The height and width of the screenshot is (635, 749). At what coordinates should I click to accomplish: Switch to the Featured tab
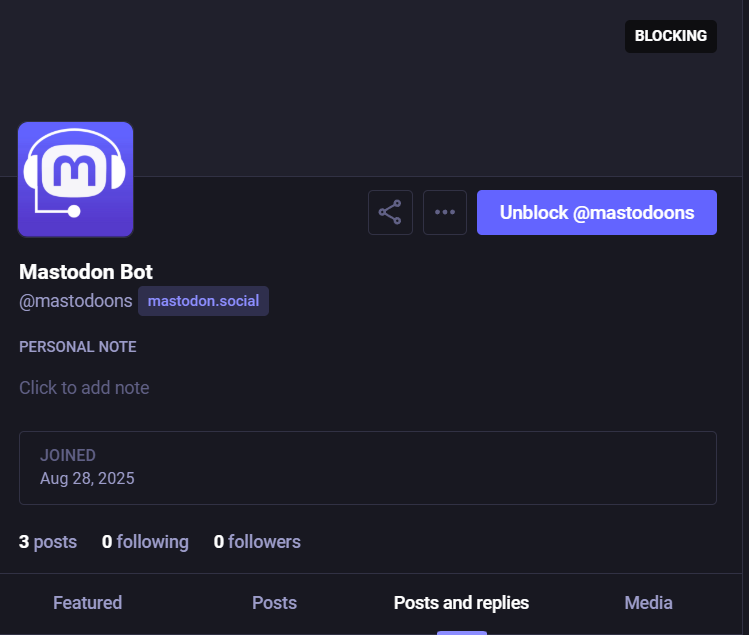[87, 603]
